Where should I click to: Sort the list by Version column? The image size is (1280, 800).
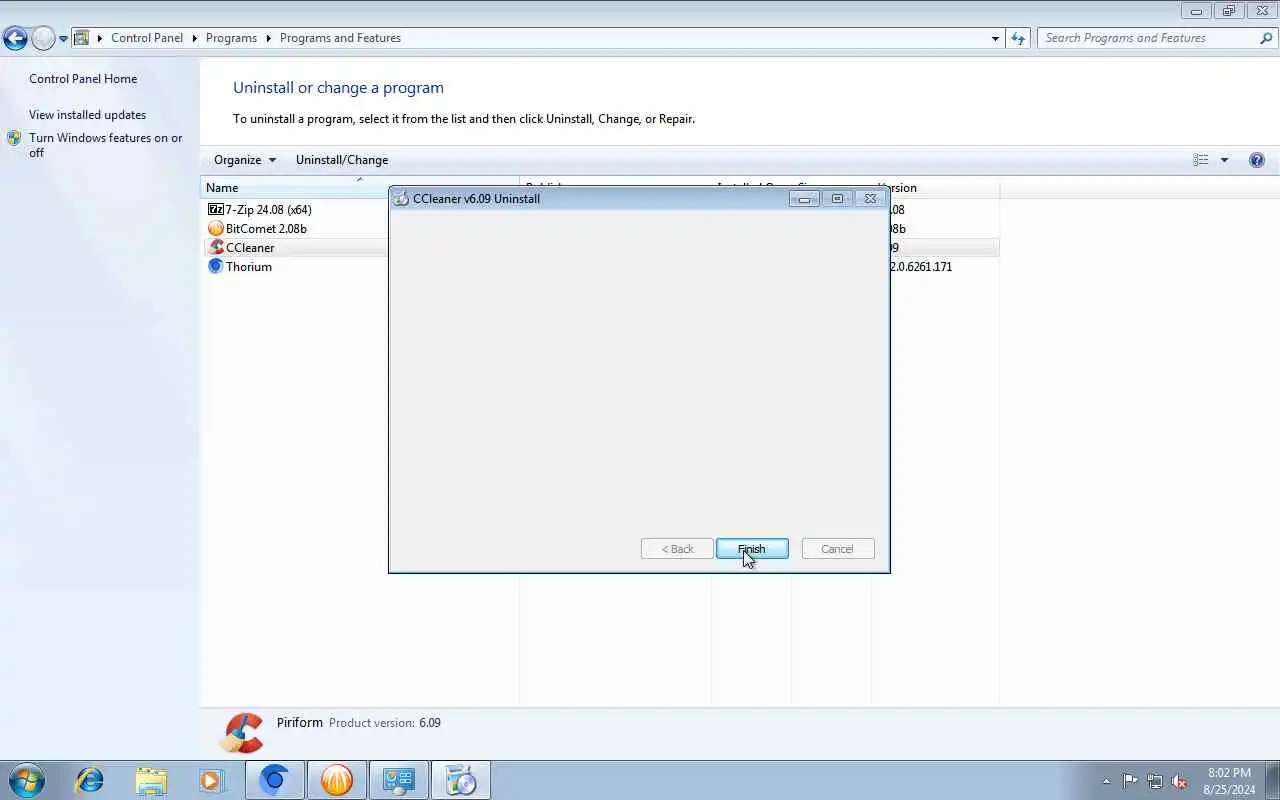click(x=935, y=188)
